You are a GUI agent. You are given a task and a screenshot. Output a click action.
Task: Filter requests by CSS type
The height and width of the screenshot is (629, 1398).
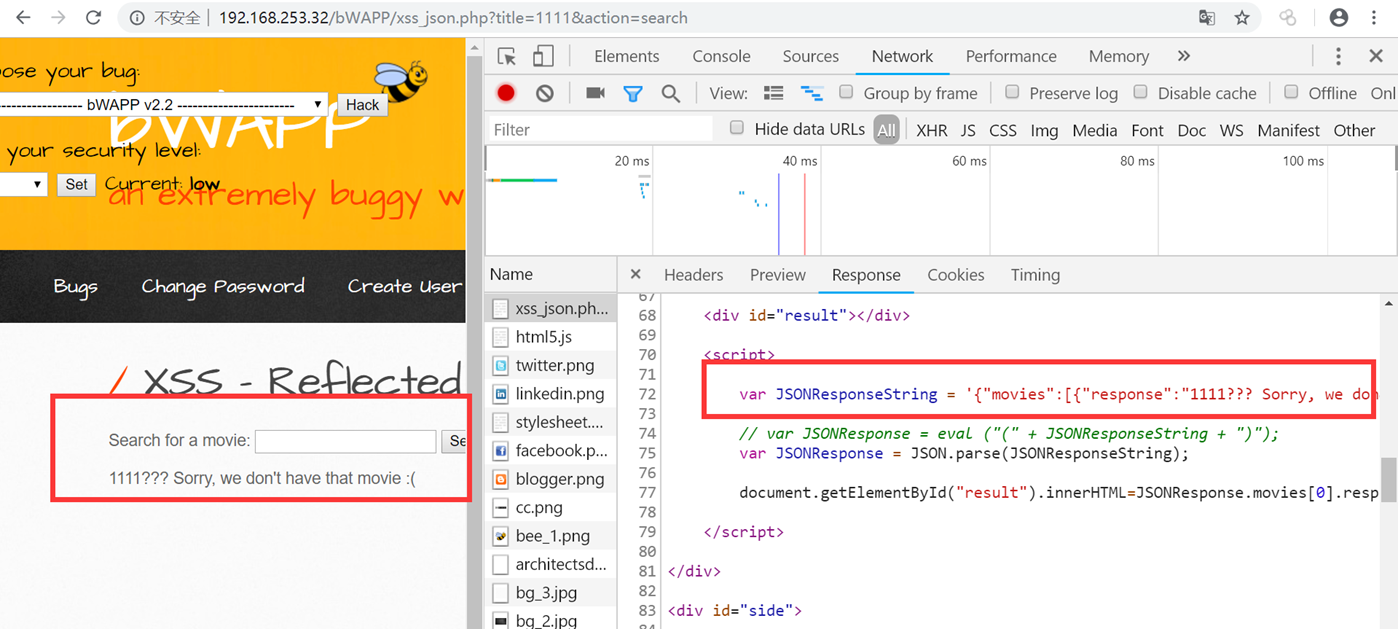click(x=1003, y=130)
